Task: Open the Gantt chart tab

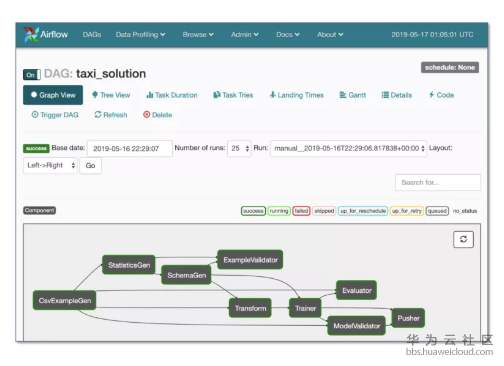Action: (x=352, y=95)
